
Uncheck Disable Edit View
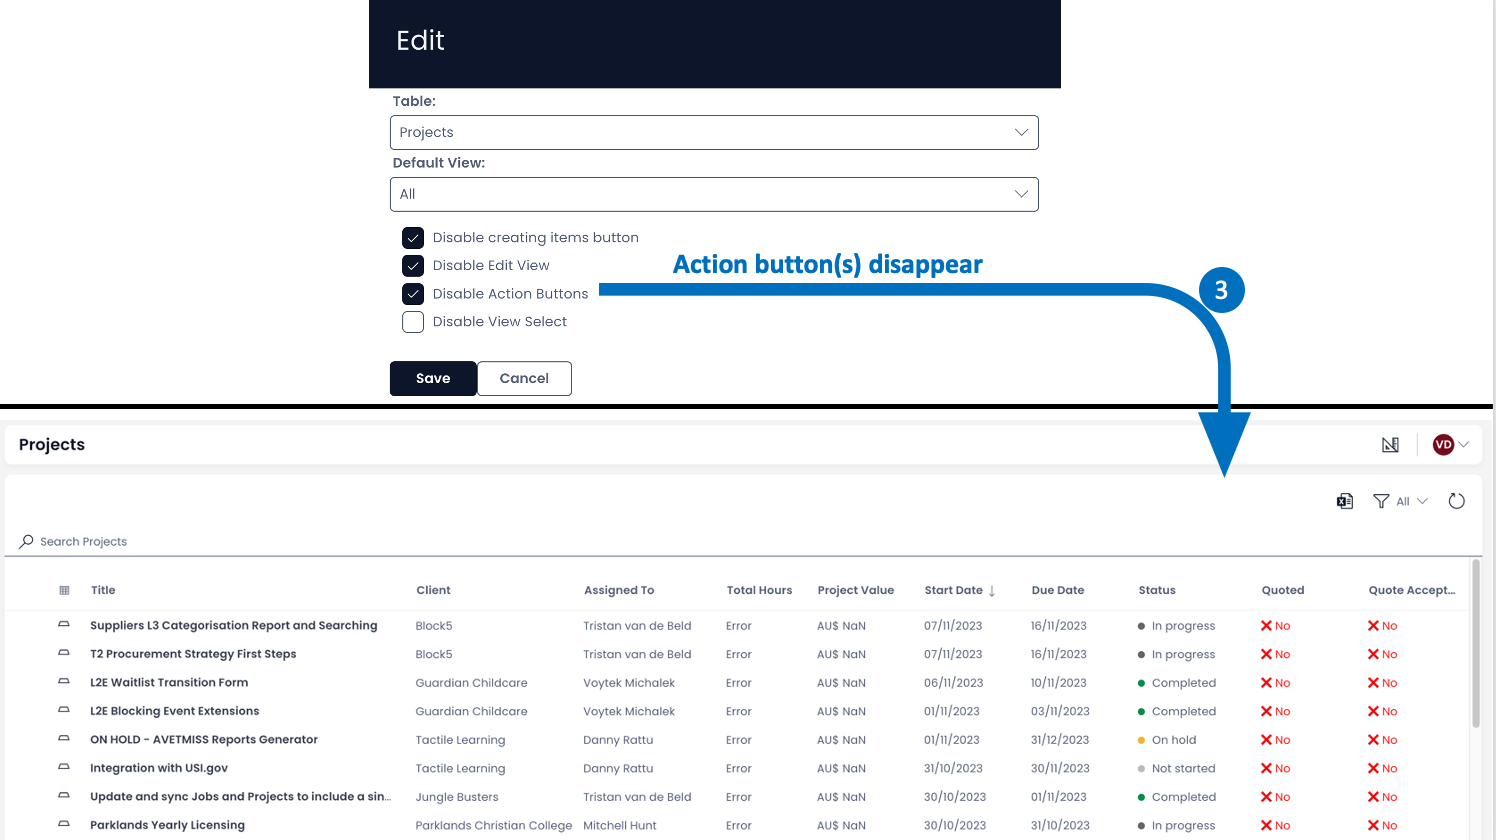413,266
